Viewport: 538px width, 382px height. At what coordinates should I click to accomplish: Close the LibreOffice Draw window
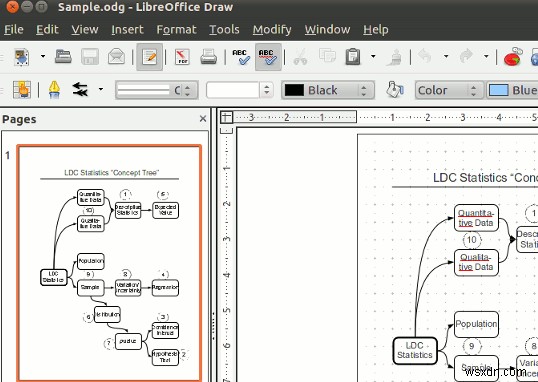pyautogui.click(x=12, y=7)
